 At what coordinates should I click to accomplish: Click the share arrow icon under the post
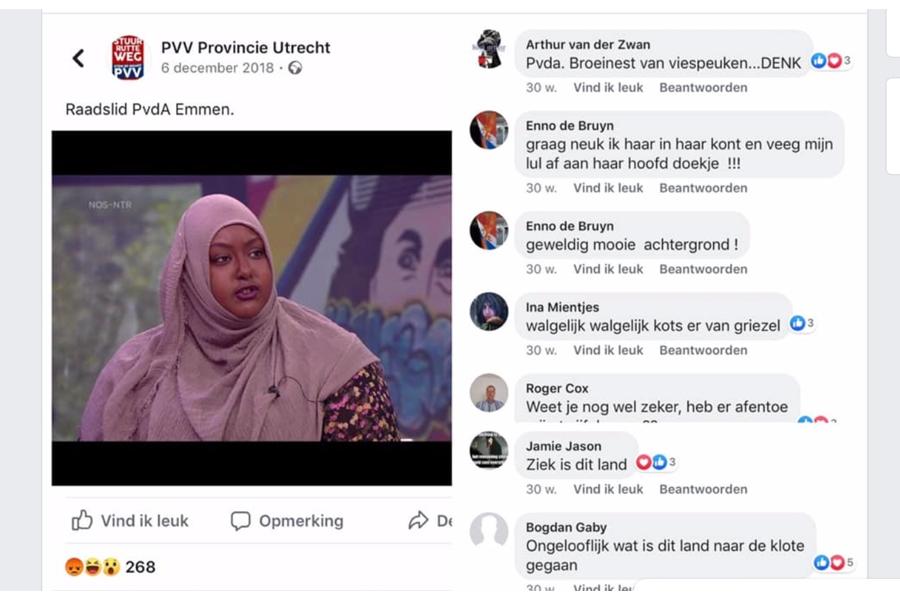(418, 520)
